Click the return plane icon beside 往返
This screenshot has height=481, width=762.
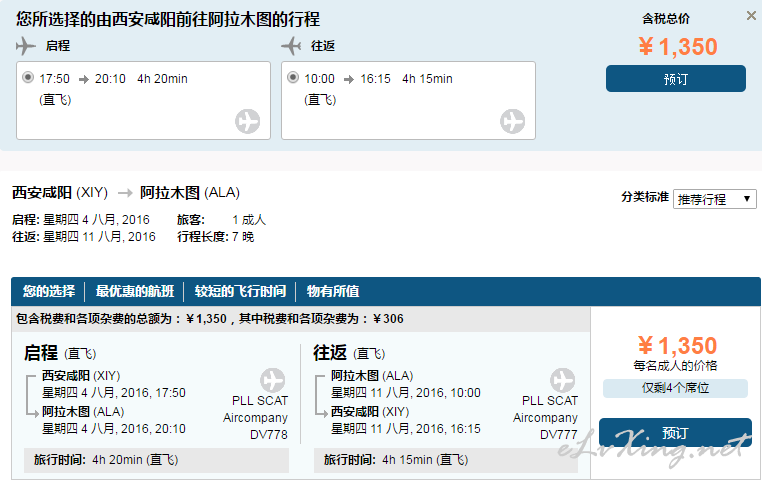coord(291,46)
